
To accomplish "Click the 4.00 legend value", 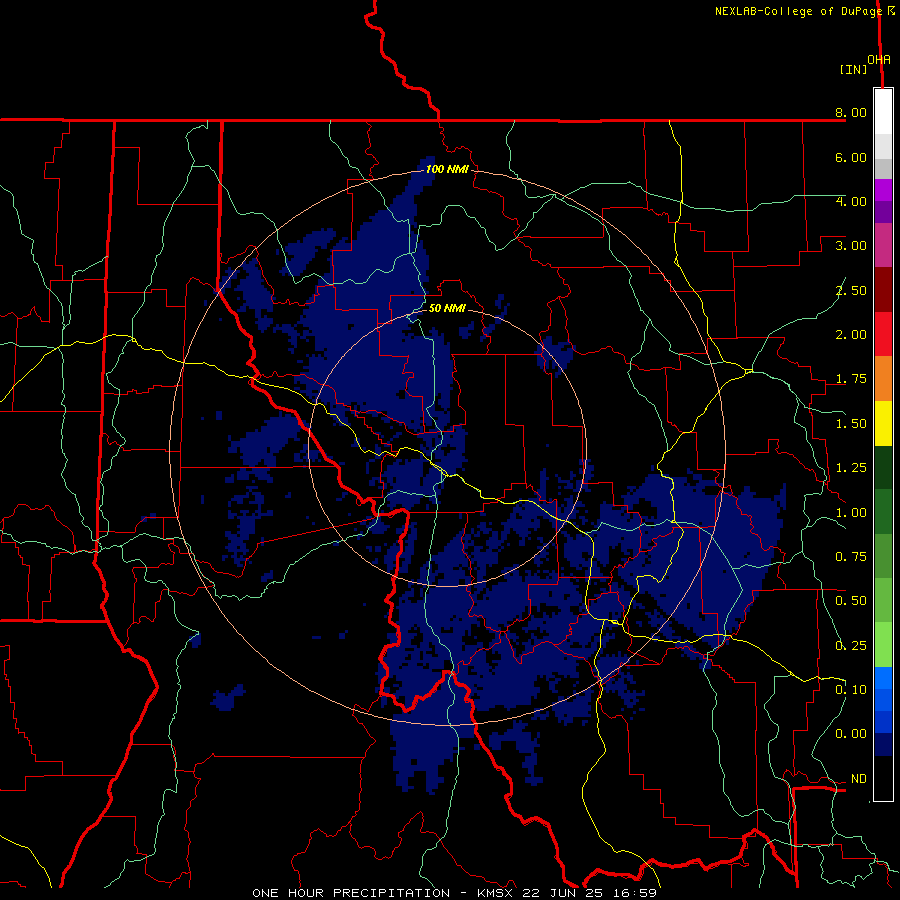I will (851, 201).
